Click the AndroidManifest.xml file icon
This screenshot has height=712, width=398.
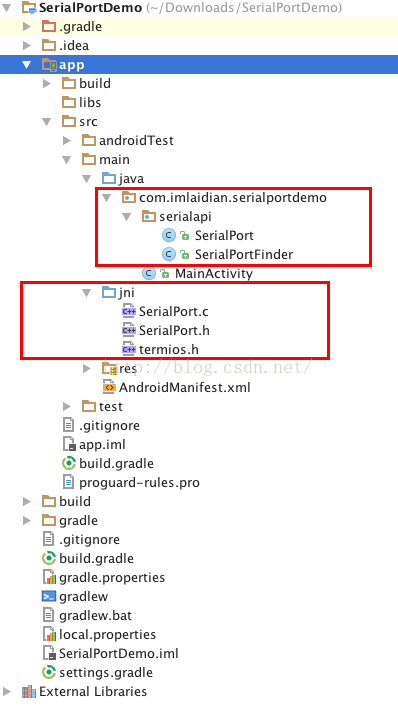(x=109, y=387)
